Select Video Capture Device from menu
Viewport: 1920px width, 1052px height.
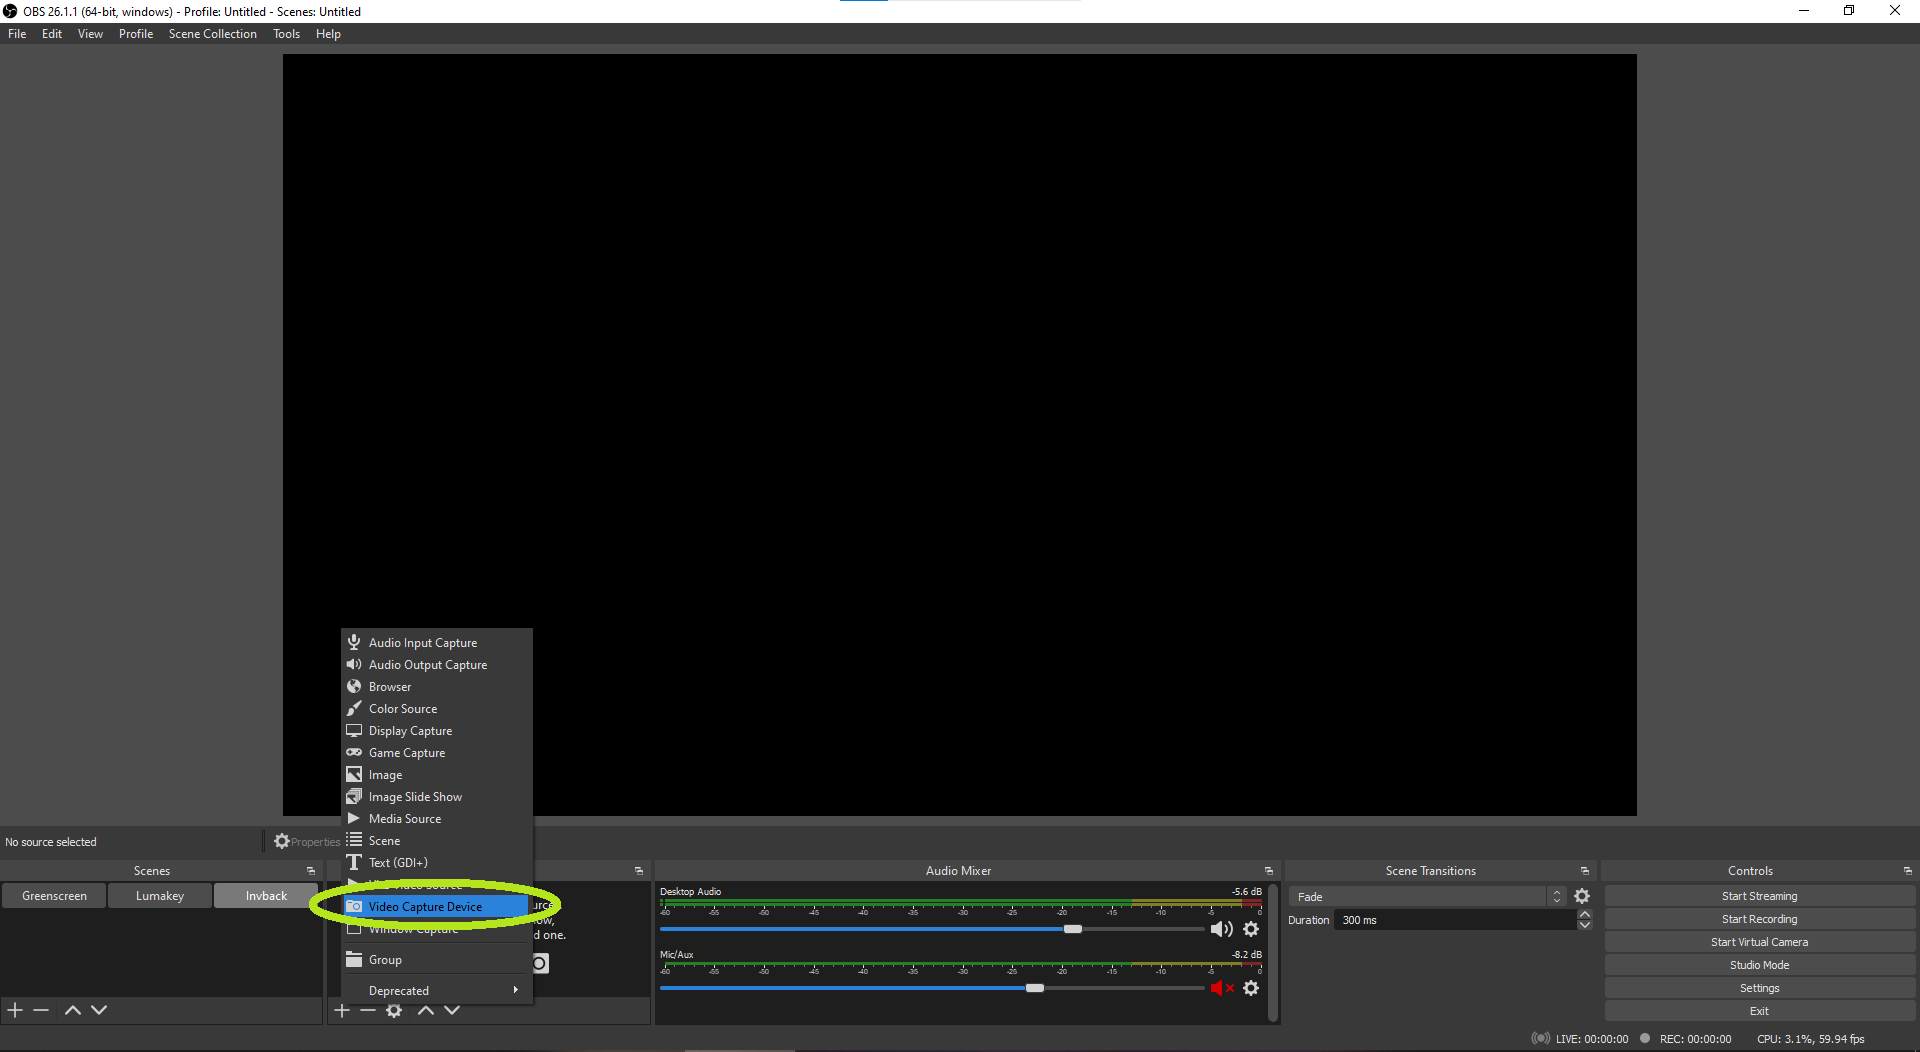coord(437,906)
